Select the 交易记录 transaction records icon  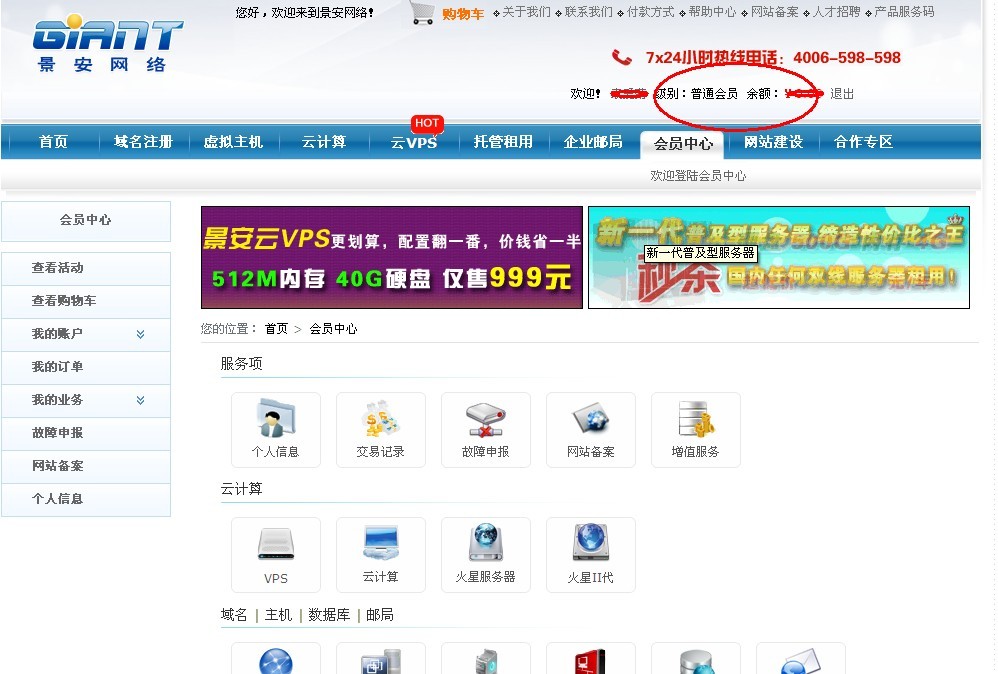coord(381,430)
